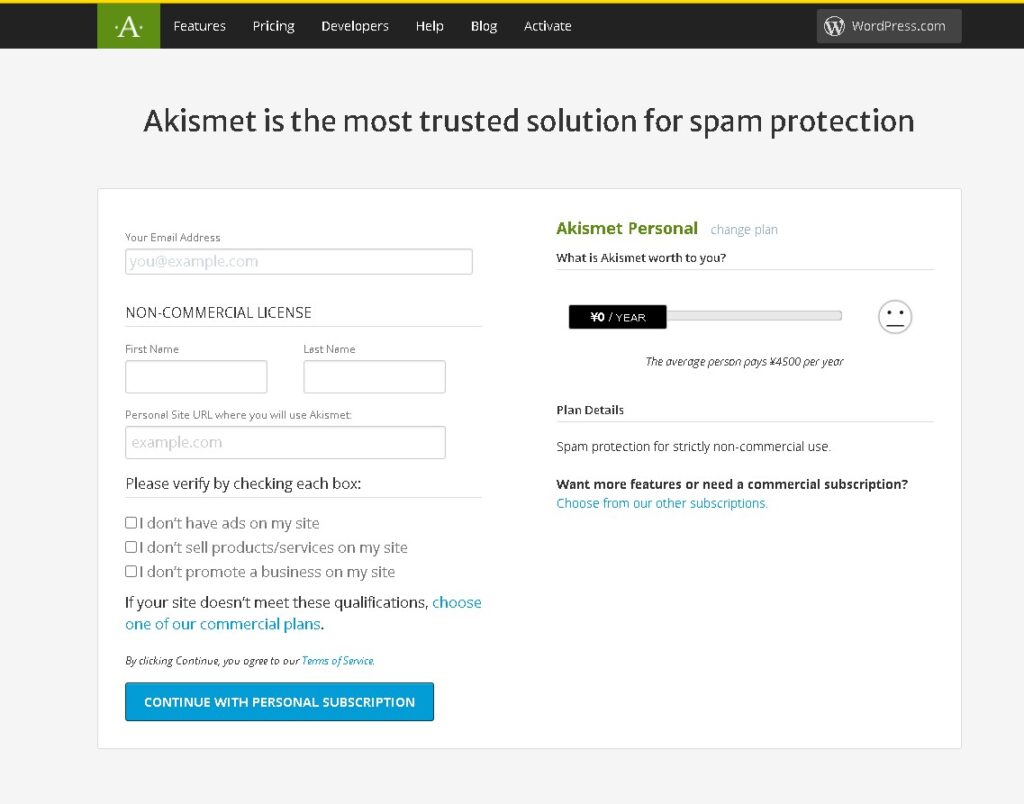The height and width of the screenshot is (804, 1024).
Task: Click the Your Email Address field
Action: 298,262
